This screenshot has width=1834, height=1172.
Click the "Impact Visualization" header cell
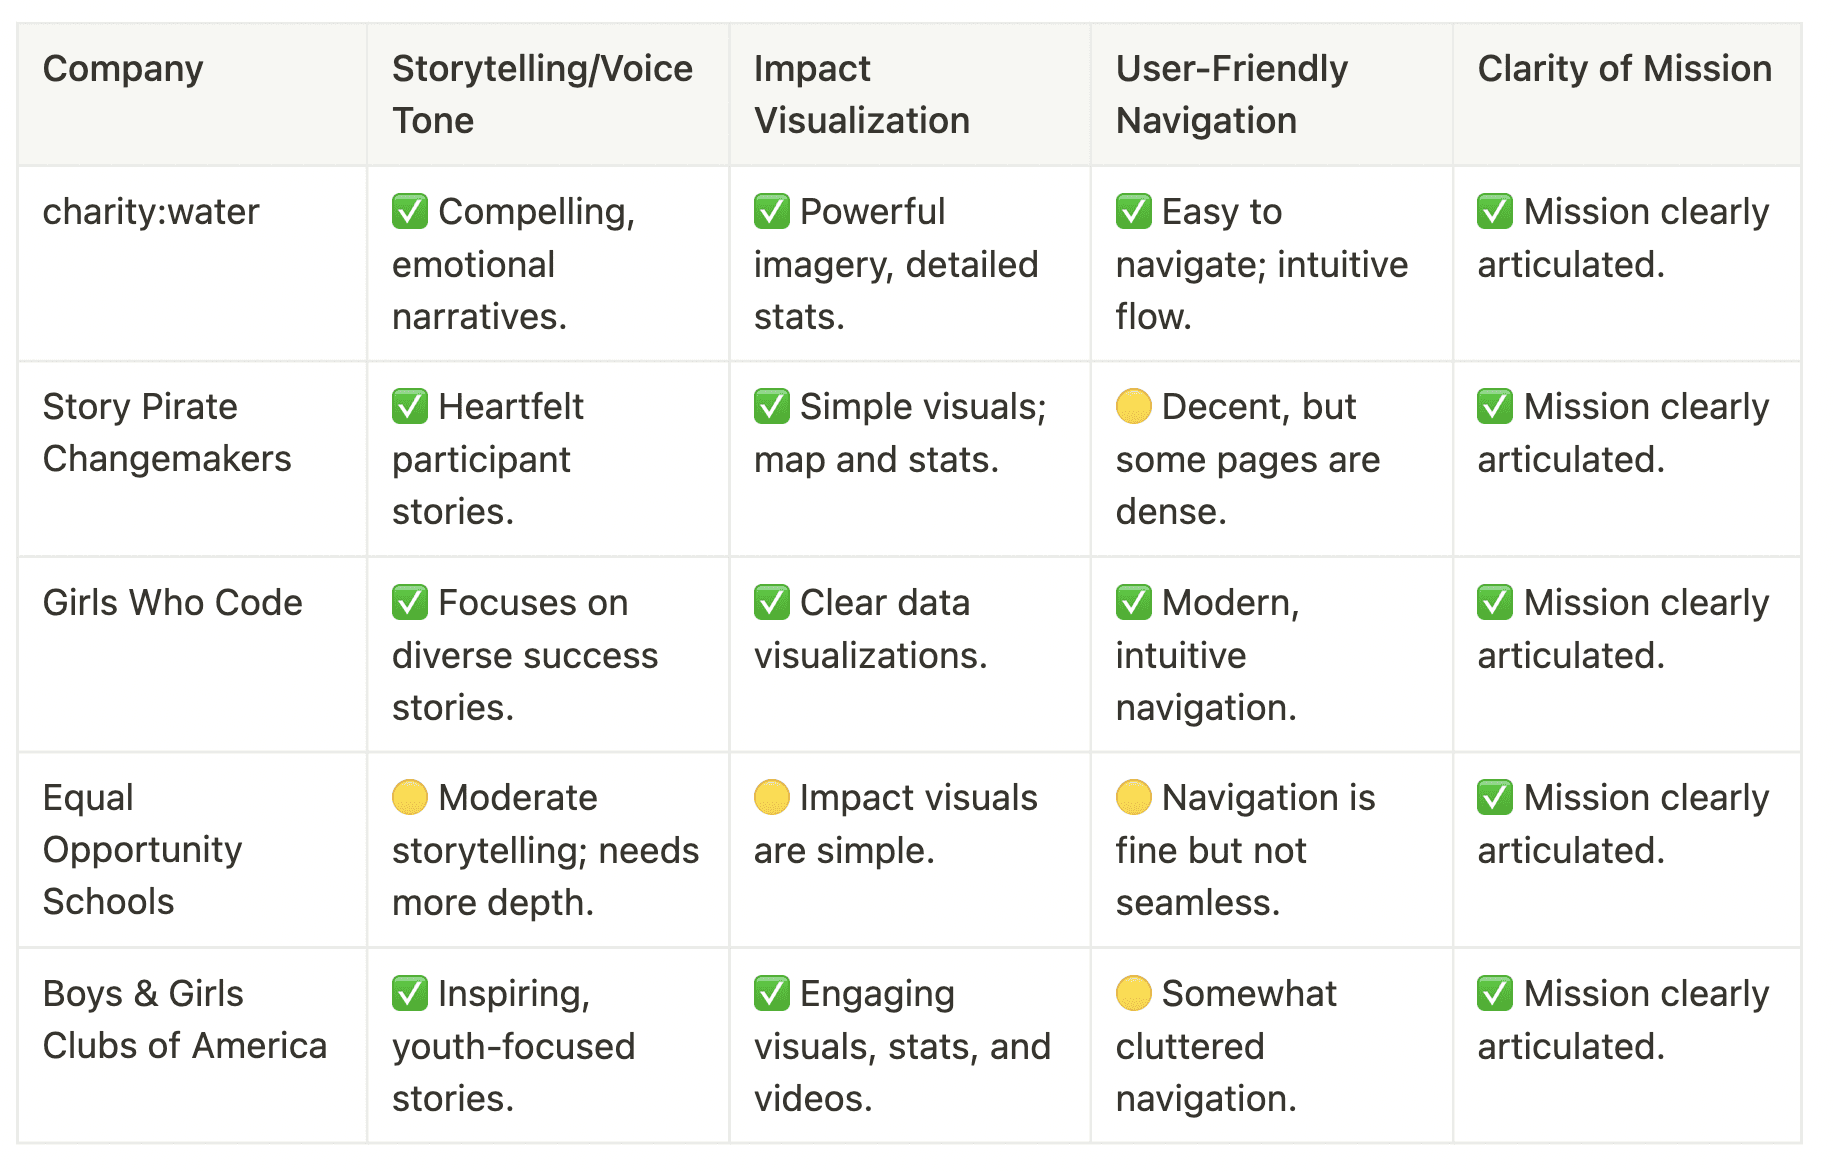pyautogui.click(x=861, y=94)
